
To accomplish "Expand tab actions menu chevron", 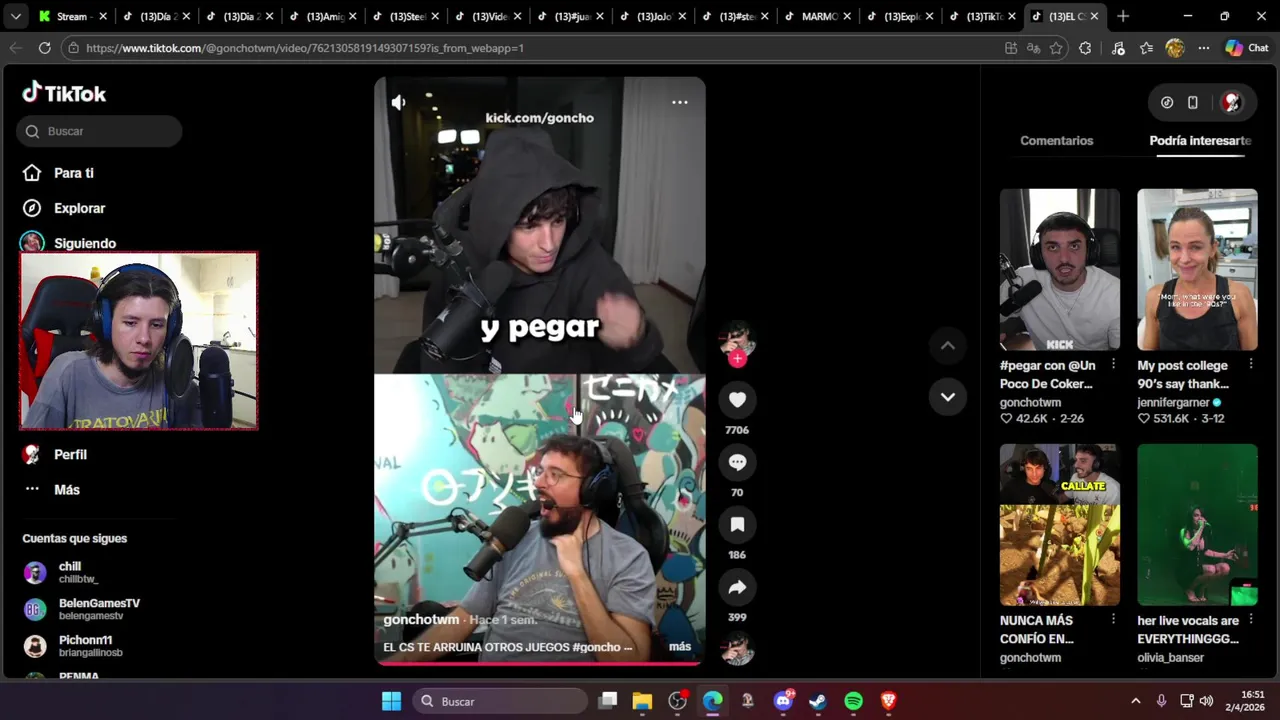I will pyautogui.click(x=15, y=16).
